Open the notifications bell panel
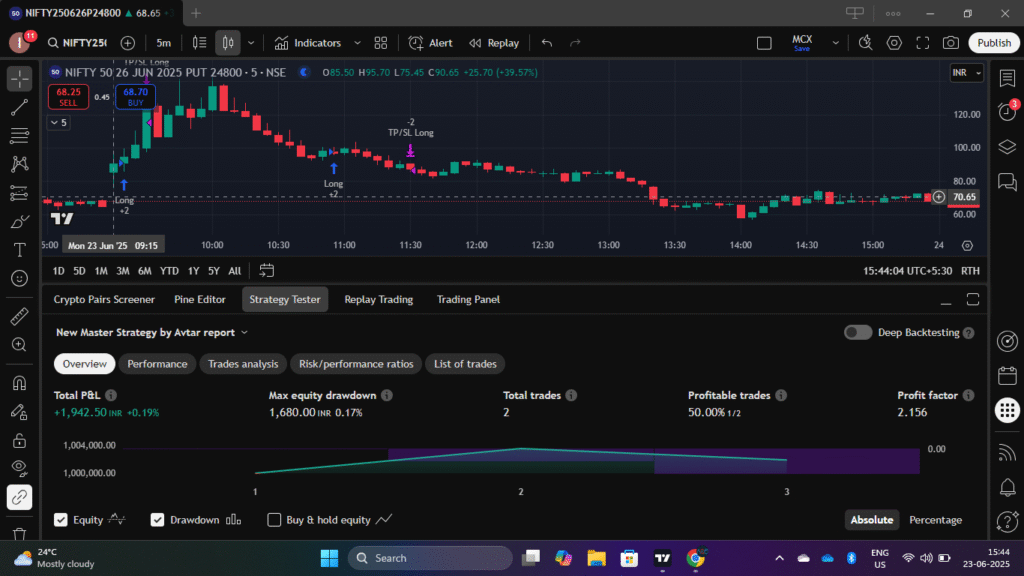Screen dimensions: 1024x576 (x=1007, y=487)
